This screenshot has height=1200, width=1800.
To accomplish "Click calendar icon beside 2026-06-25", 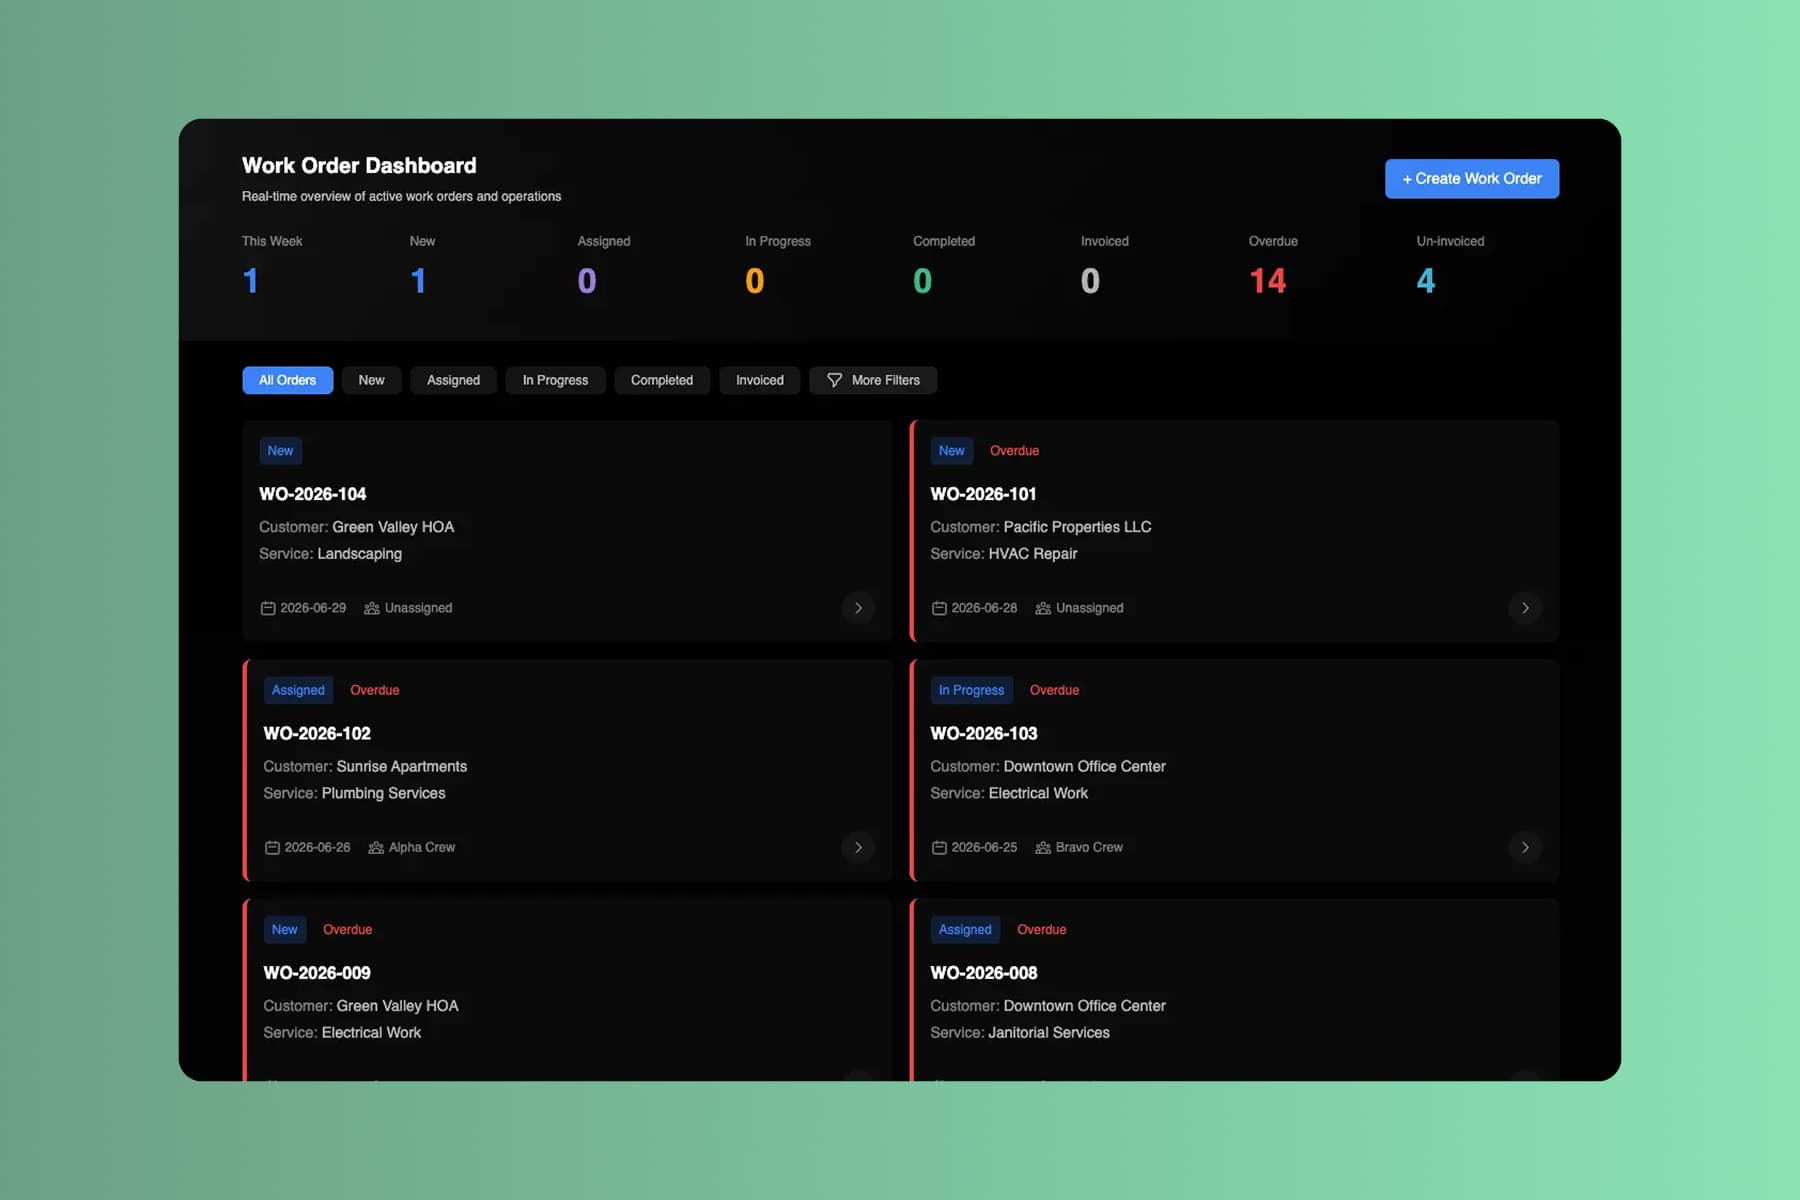I will click(x=939, y=847).
